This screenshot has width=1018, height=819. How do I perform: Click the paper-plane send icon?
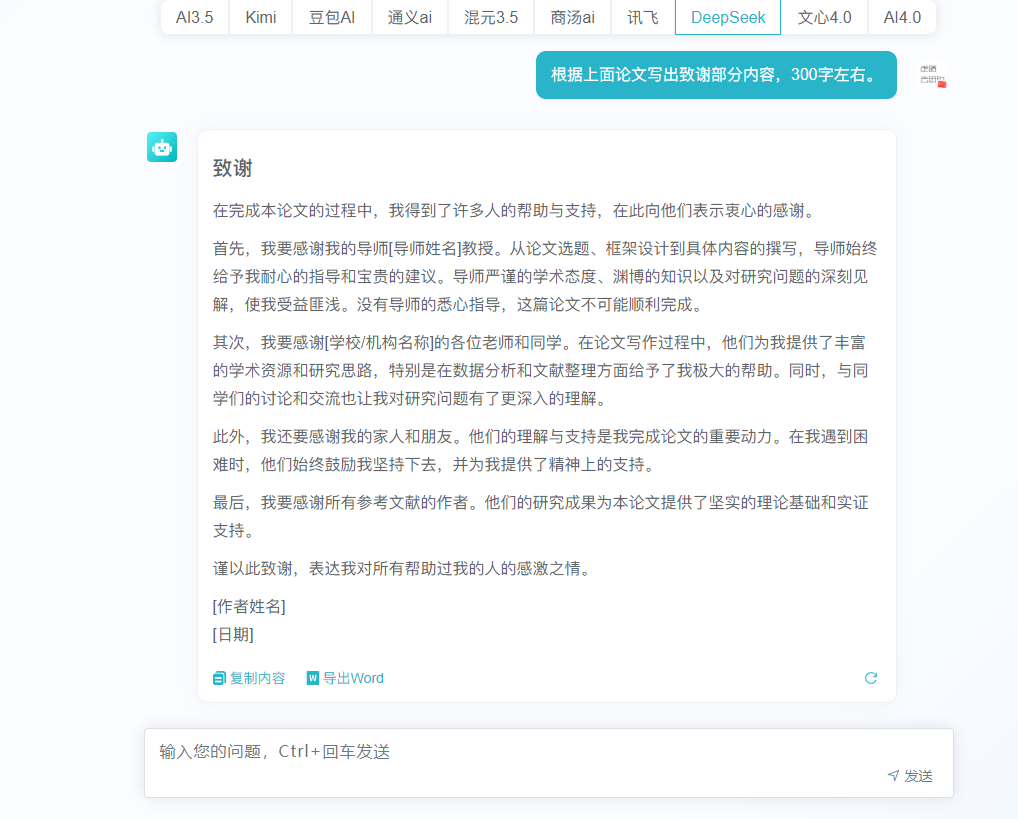(x=893, y=775)
